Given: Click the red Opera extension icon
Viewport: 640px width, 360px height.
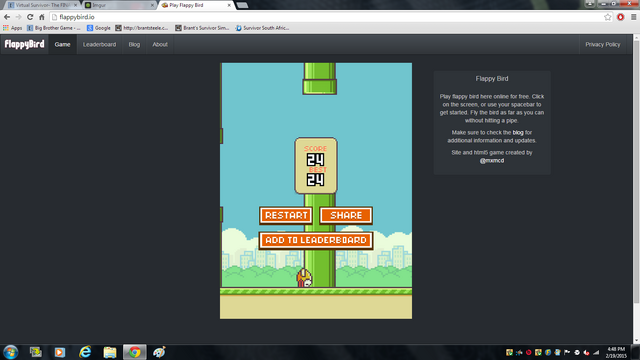Looking at the screenshot, I should 620,17.
